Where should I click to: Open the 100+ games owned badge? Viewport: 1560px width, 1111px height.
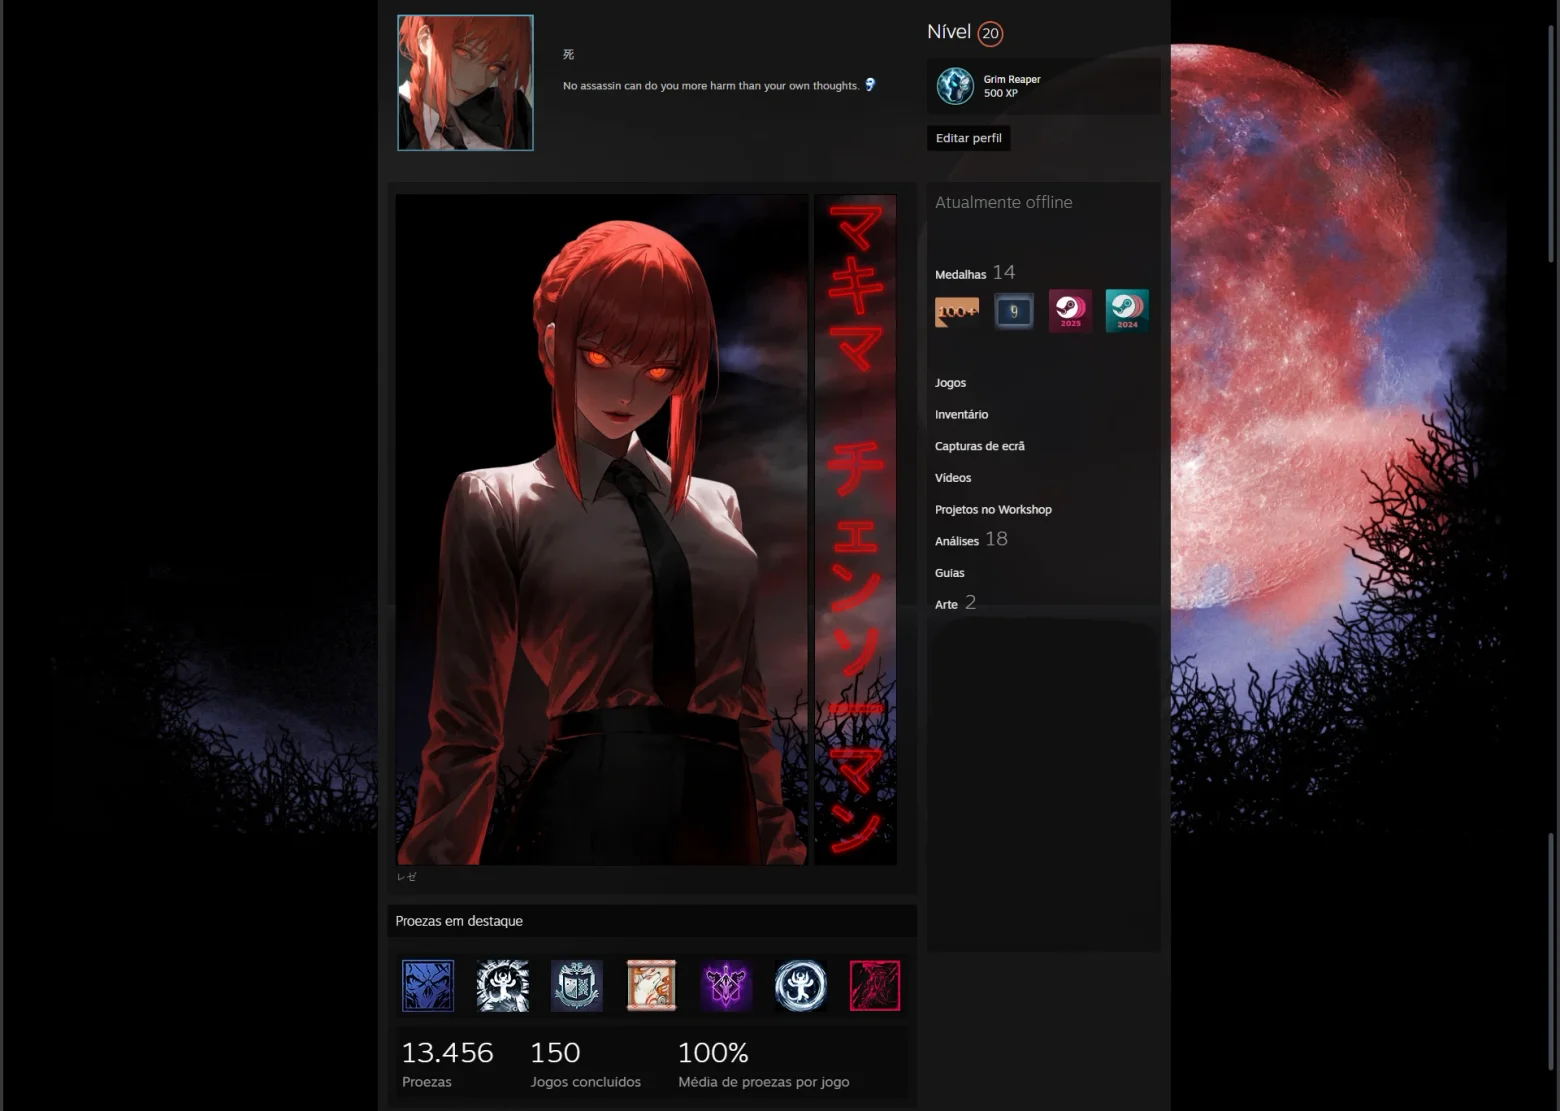pyautogui.click(x=957, y=311)
